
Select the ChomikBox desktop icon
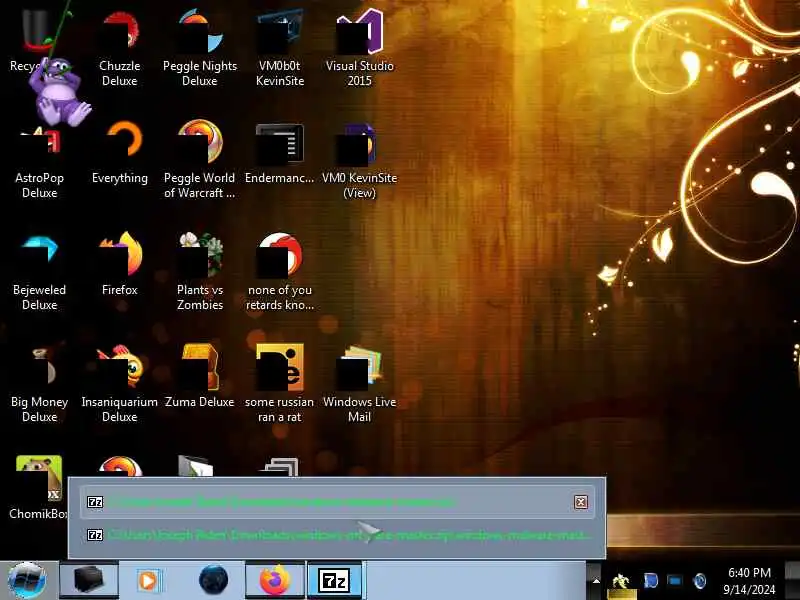point(39,488)
